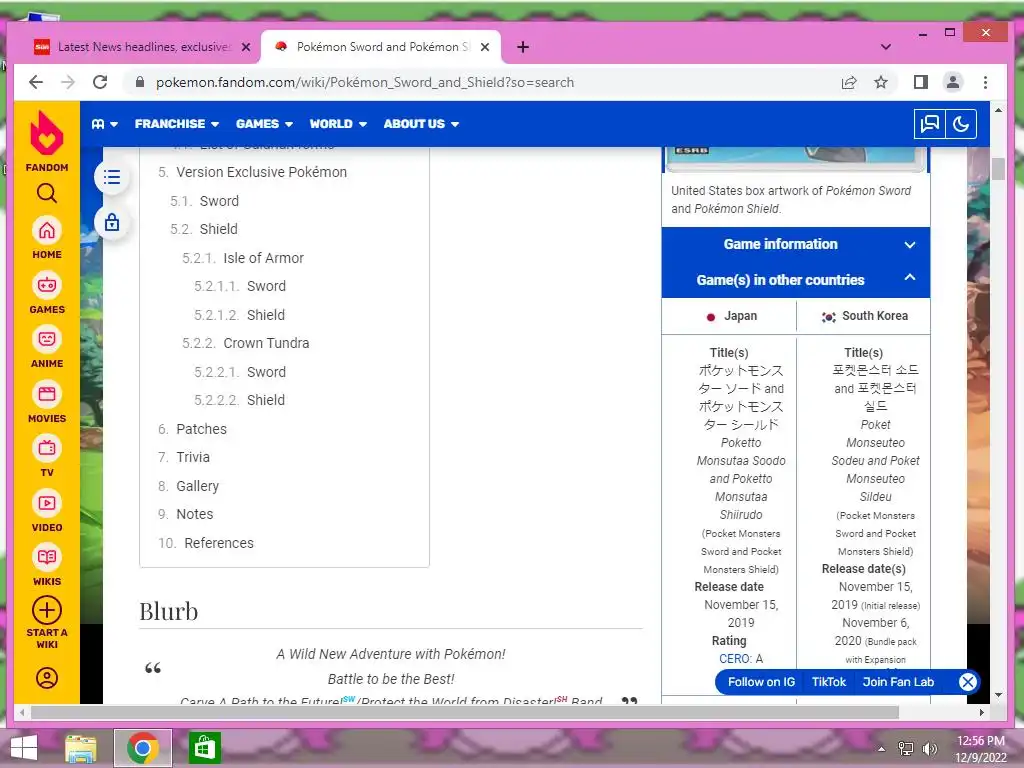
Task: Reload the page
Action: click(100, 82)
